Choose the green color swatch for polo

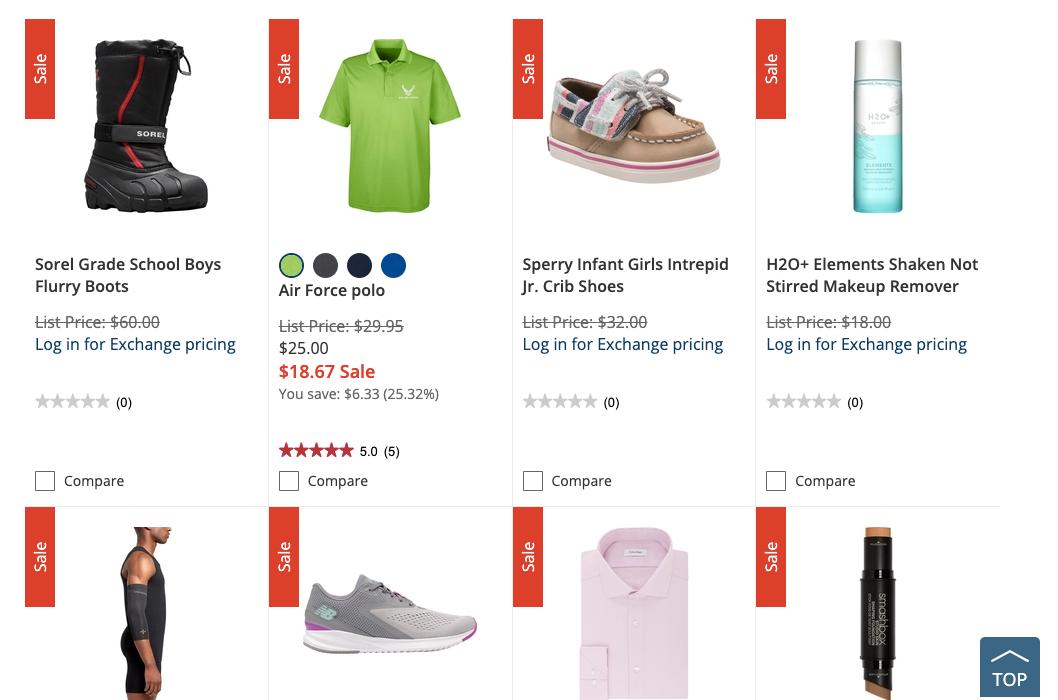[x=291, y=265]
